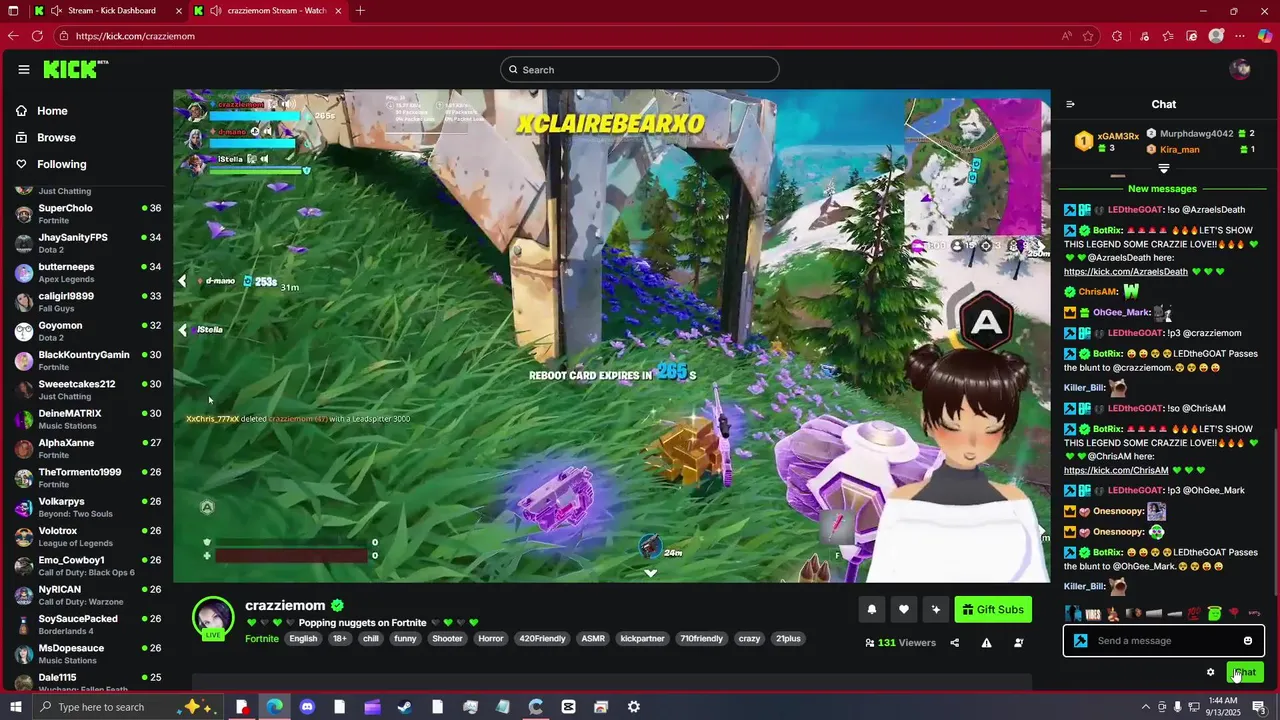The height and width of the screenshot is (720, 1280).
Task: Open AlphaXanne channel in sidebar
Action: 88,448
